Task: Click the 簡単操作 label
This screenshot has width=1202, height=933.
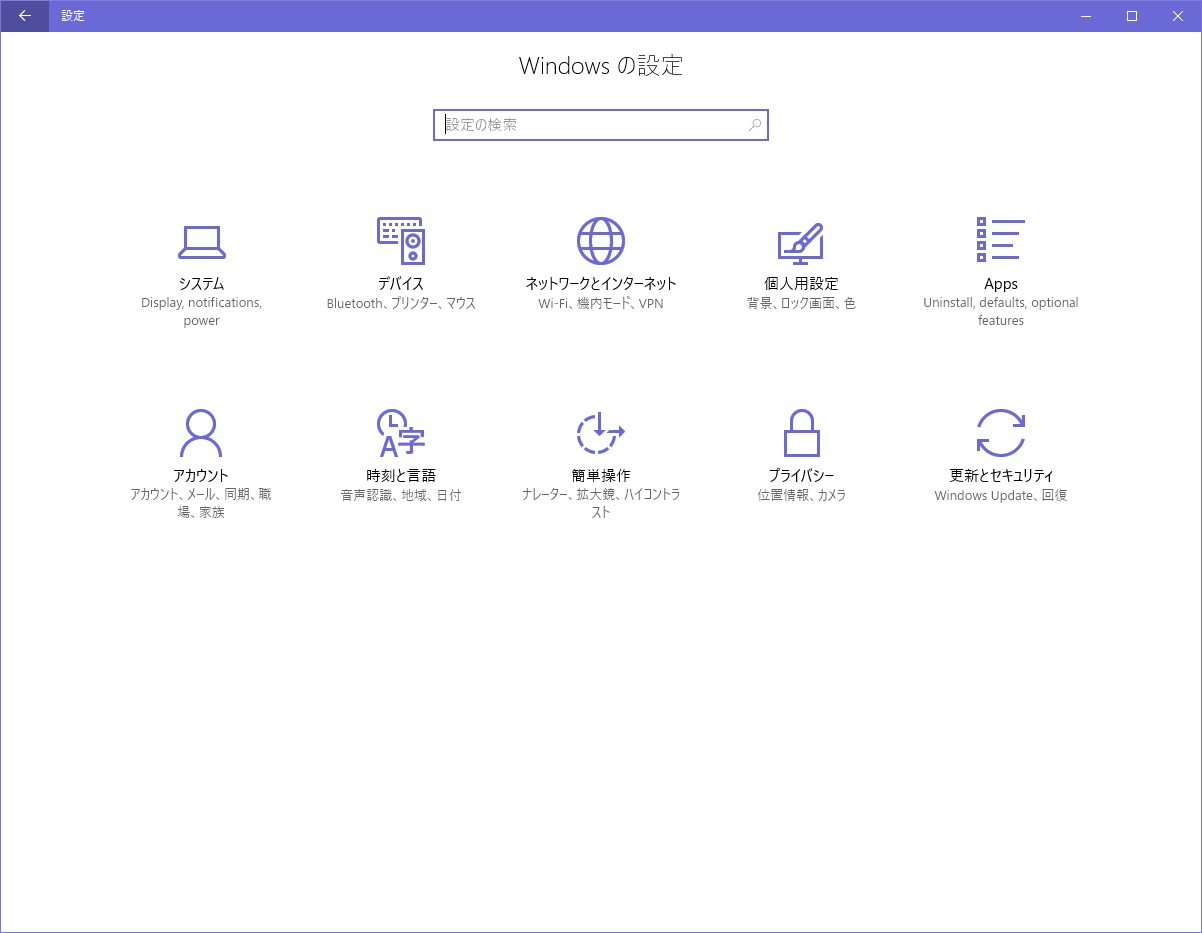Action: [x=601, y=476]
